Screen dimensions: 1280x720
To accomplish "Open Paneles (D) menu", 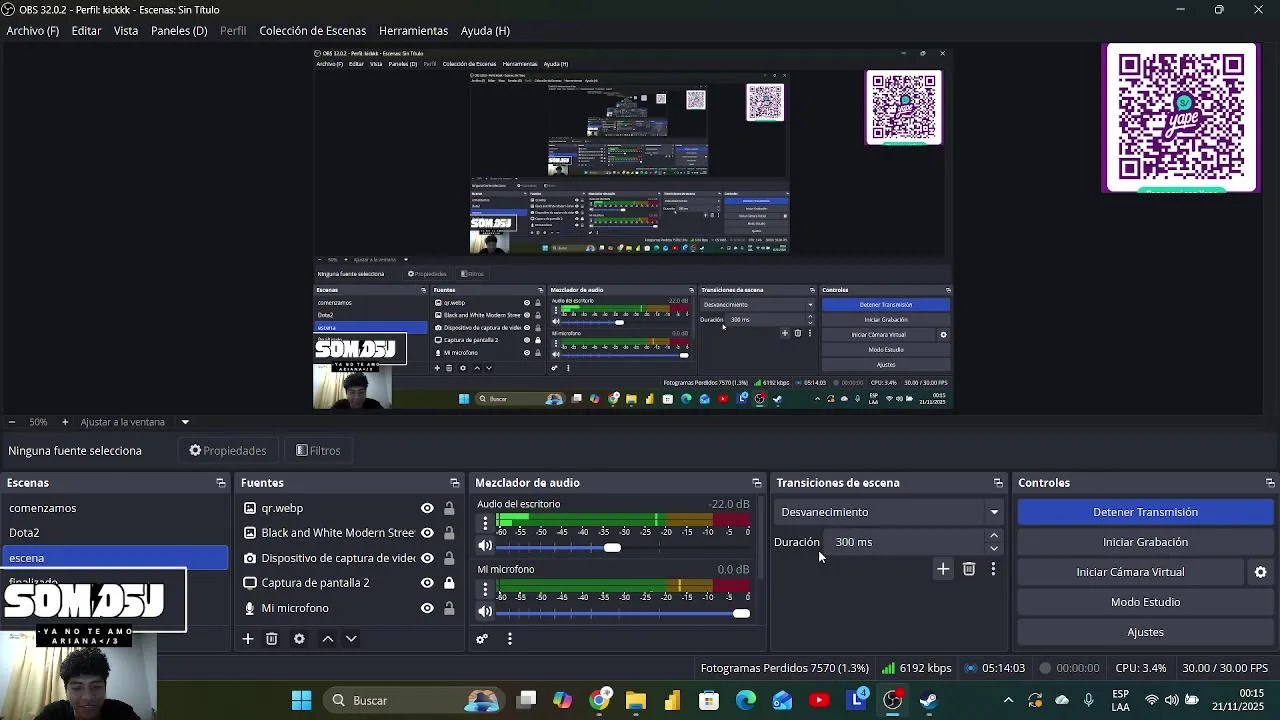I will point(179,31).
